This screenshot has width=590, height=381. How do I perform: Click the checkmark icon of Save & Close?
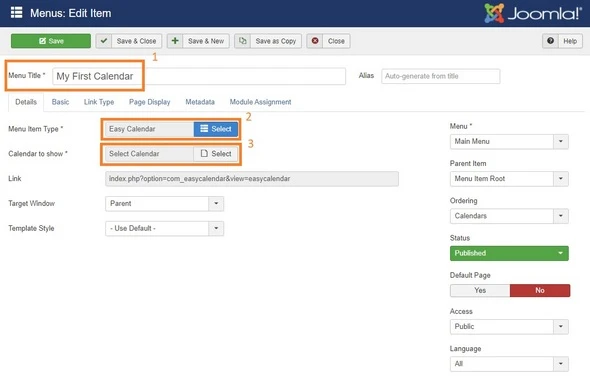click(x=104, y=41)
